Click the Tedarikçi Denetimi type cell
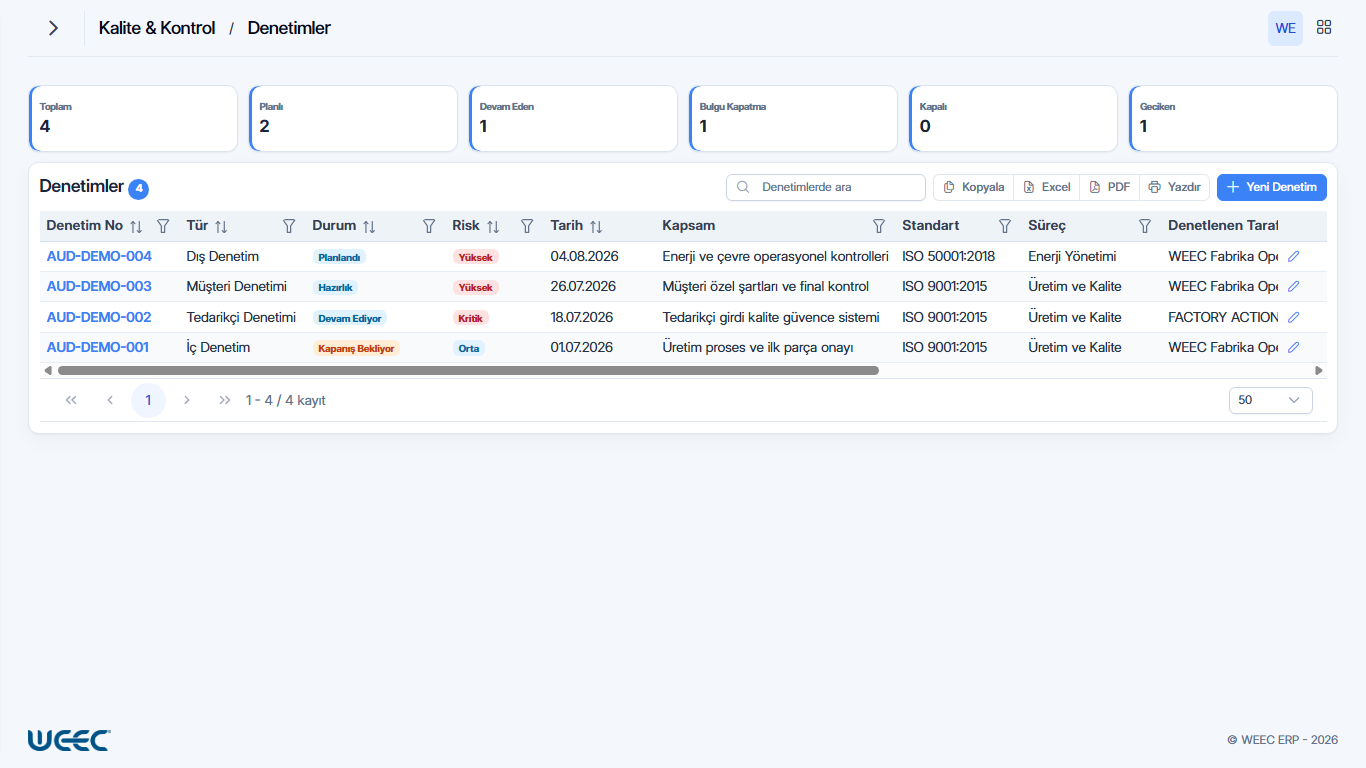This screenshot has height=768, width=1366. tap(242, 317)
